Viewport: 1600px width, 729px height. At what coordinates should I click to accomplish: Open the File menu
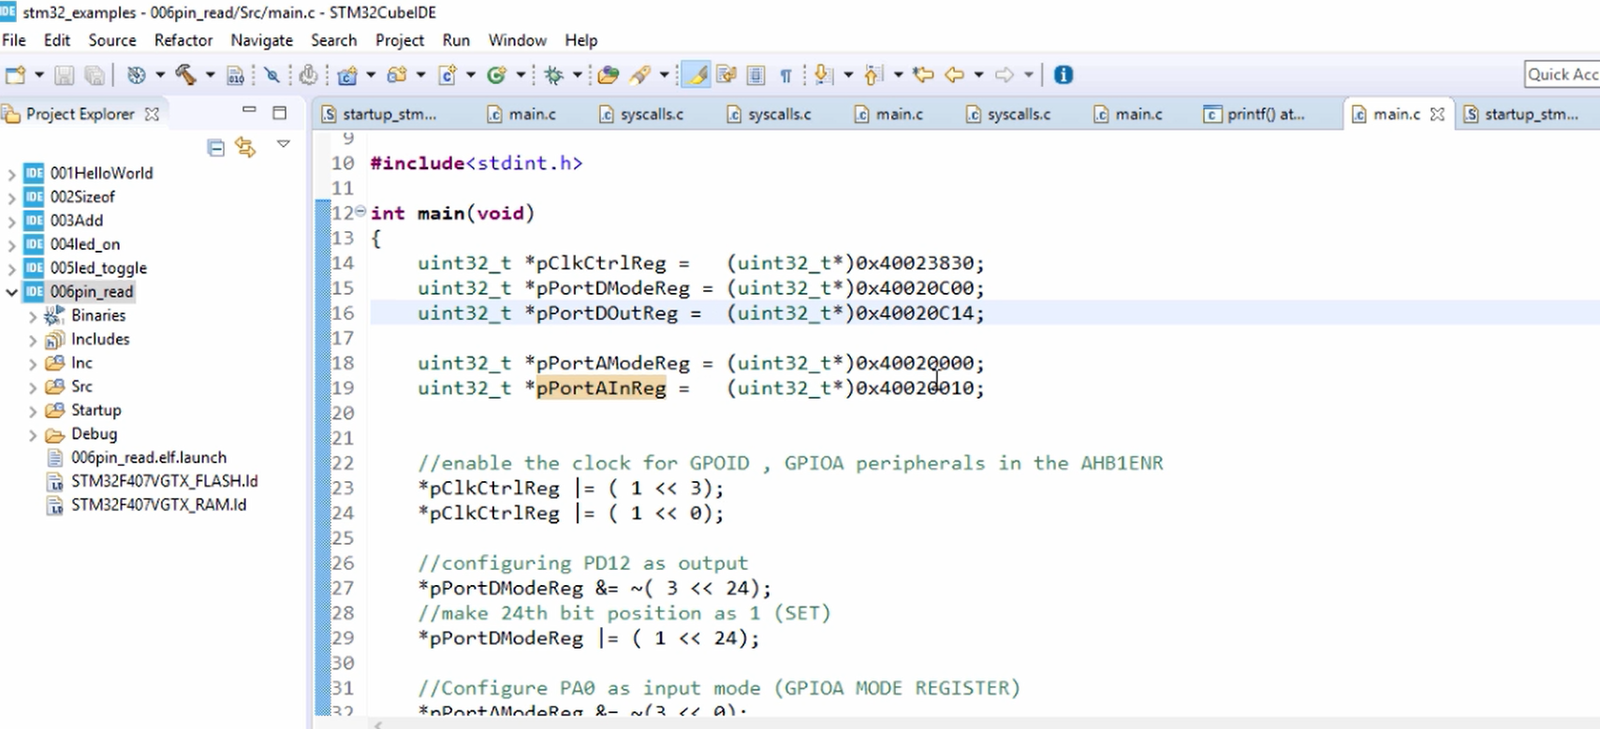tap(14, 40)
